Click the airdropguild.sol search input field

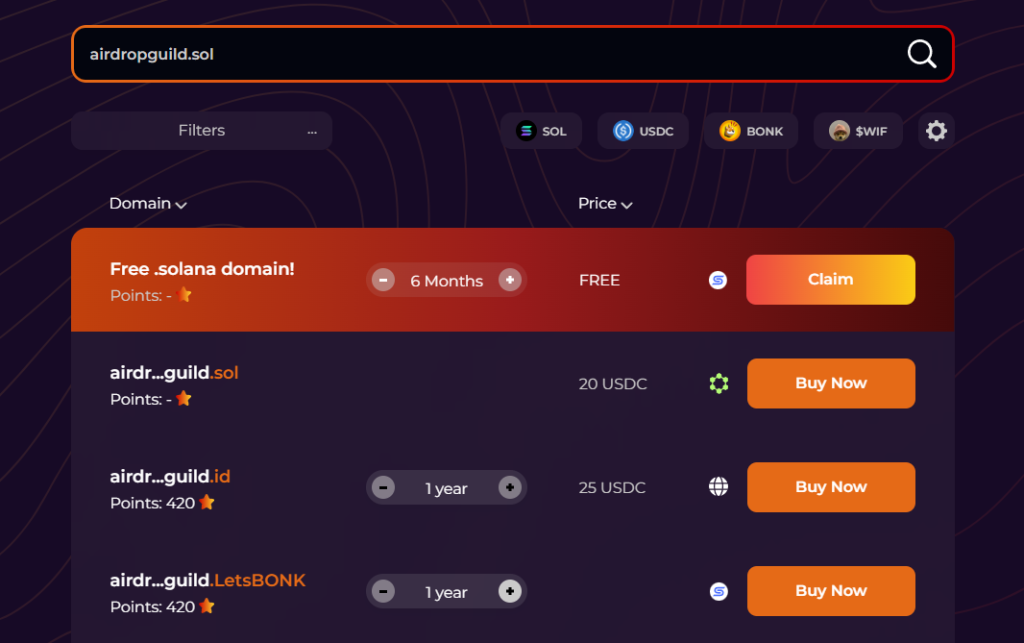point(400,53)
